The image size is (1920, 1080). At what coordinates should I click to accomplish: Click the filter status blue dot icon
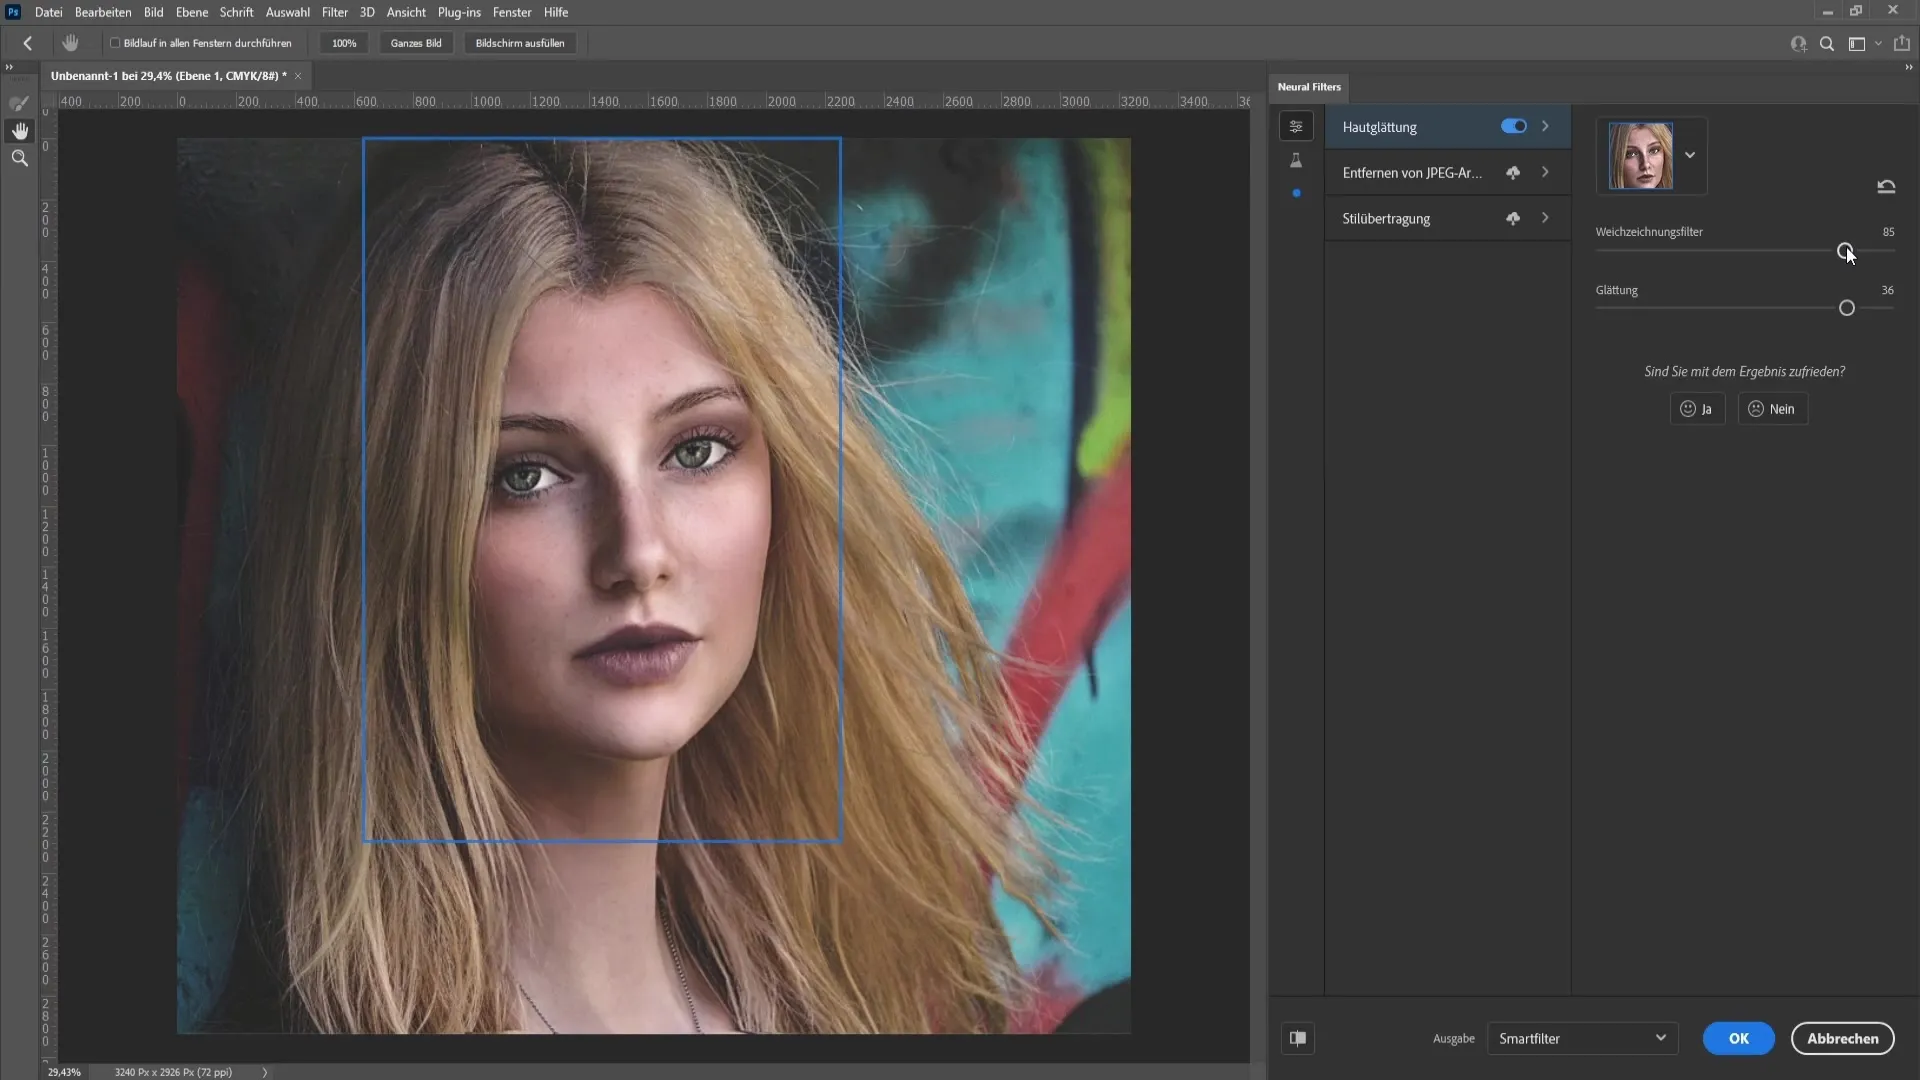click(1296, 193)
